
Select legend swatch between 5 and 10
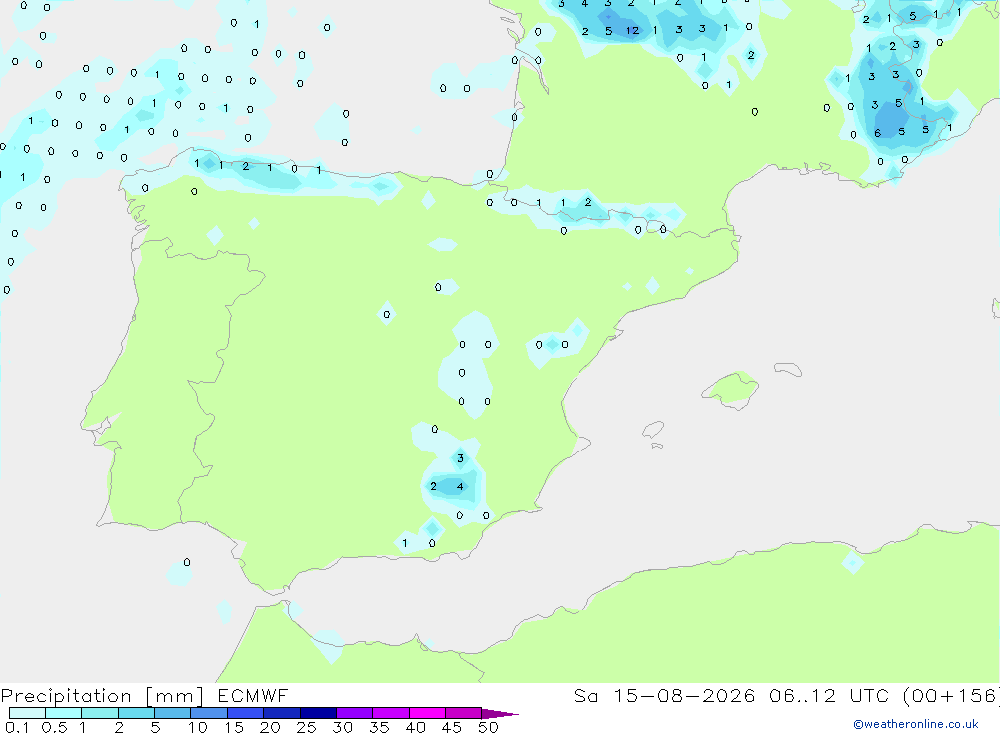tap(173, 713)
